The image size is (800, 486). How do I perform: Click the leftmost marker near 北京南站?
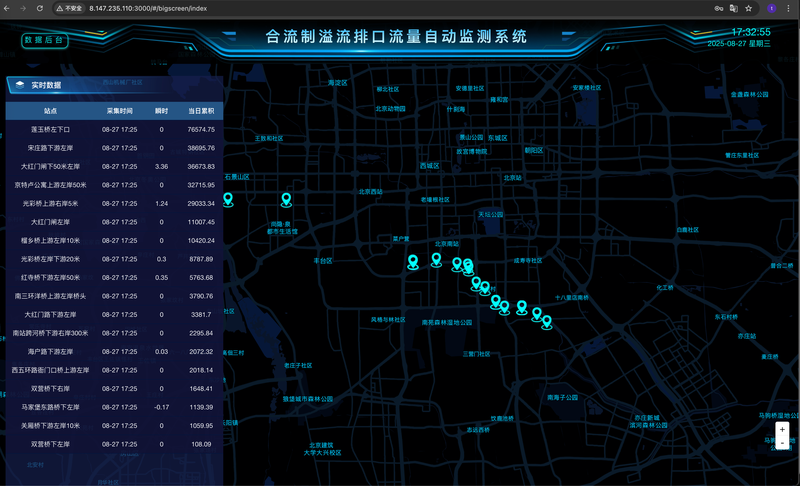(412, 261)
